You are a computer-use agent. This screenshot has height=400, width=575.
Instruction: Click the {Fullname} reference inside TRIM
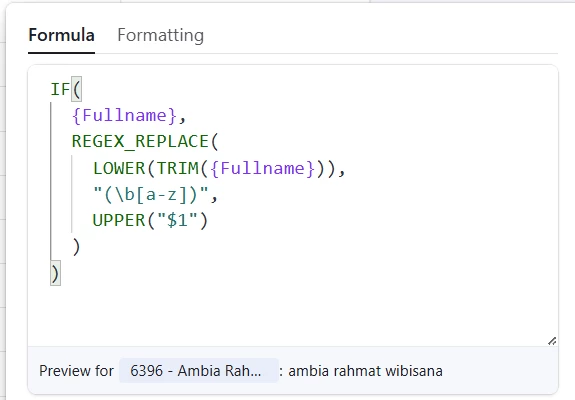coord(263,168)
